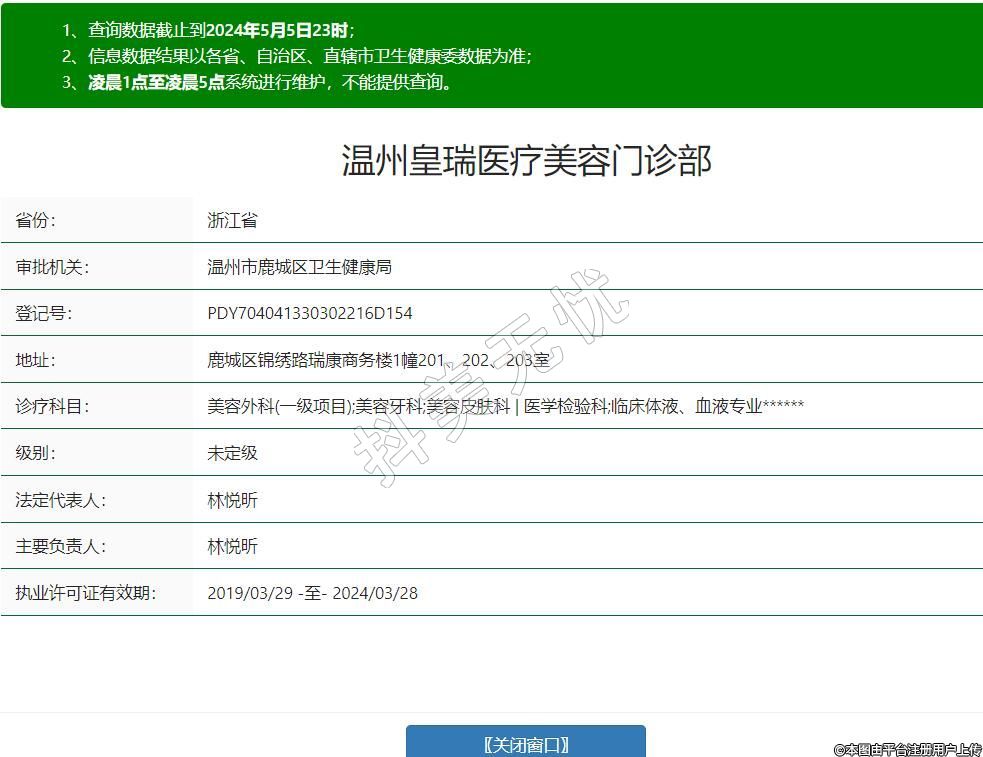Click the validity period 2019/03/29 -至- 2024/03/28

[312, 593]
